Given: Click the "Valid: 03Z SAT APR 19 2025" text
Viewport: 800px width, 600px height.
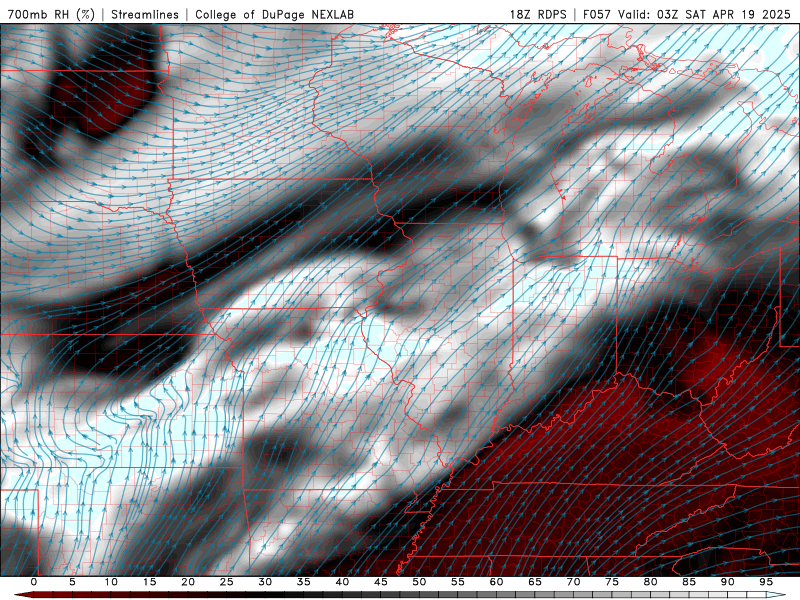Looking at the screenshot, I should 704,14.
